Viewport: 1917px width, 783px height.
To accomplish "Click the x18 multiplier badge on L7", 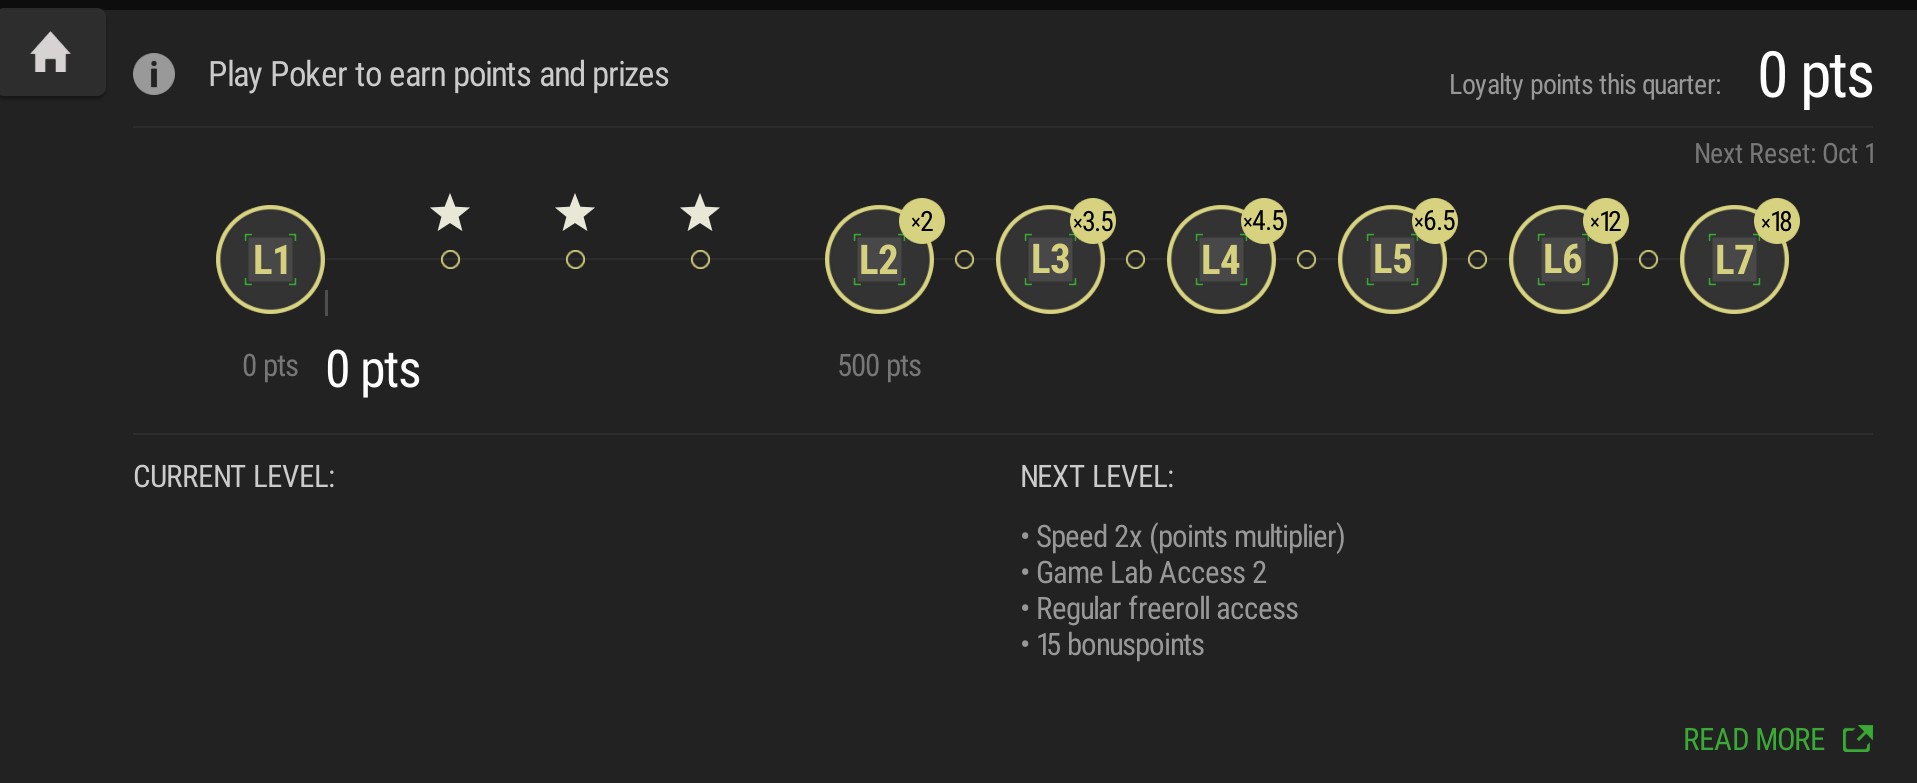I will [x=1777, y=221].
